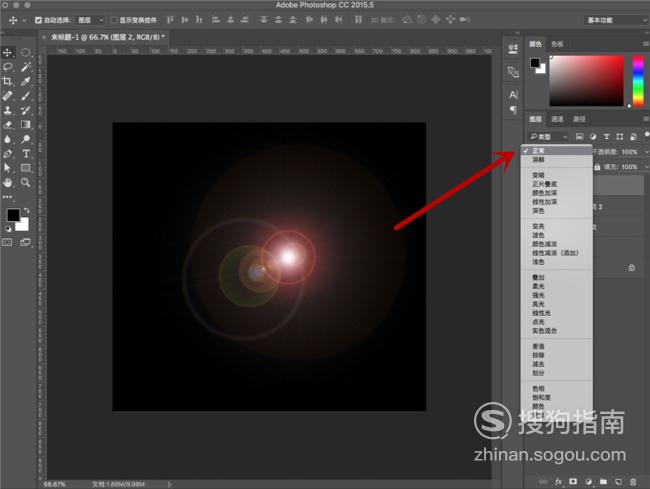Enable Show Transform Controls checkbox
The image size is (650, 489).
114,20
